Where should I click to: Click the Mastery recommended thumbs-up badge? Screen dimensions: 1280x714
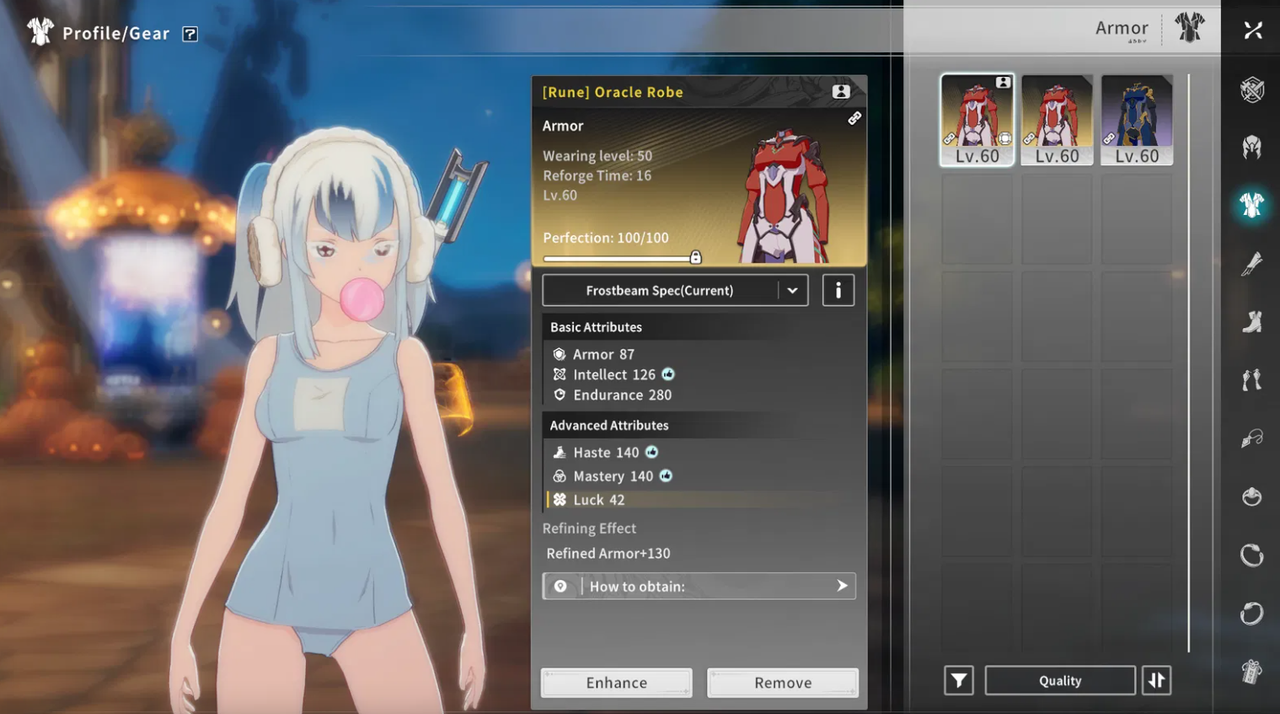pos(666,477)
